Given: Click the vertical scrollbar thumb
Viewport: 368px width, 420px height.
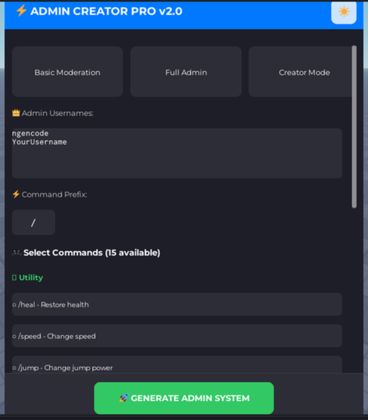Looking at the screenshot, I should (354, 127).
